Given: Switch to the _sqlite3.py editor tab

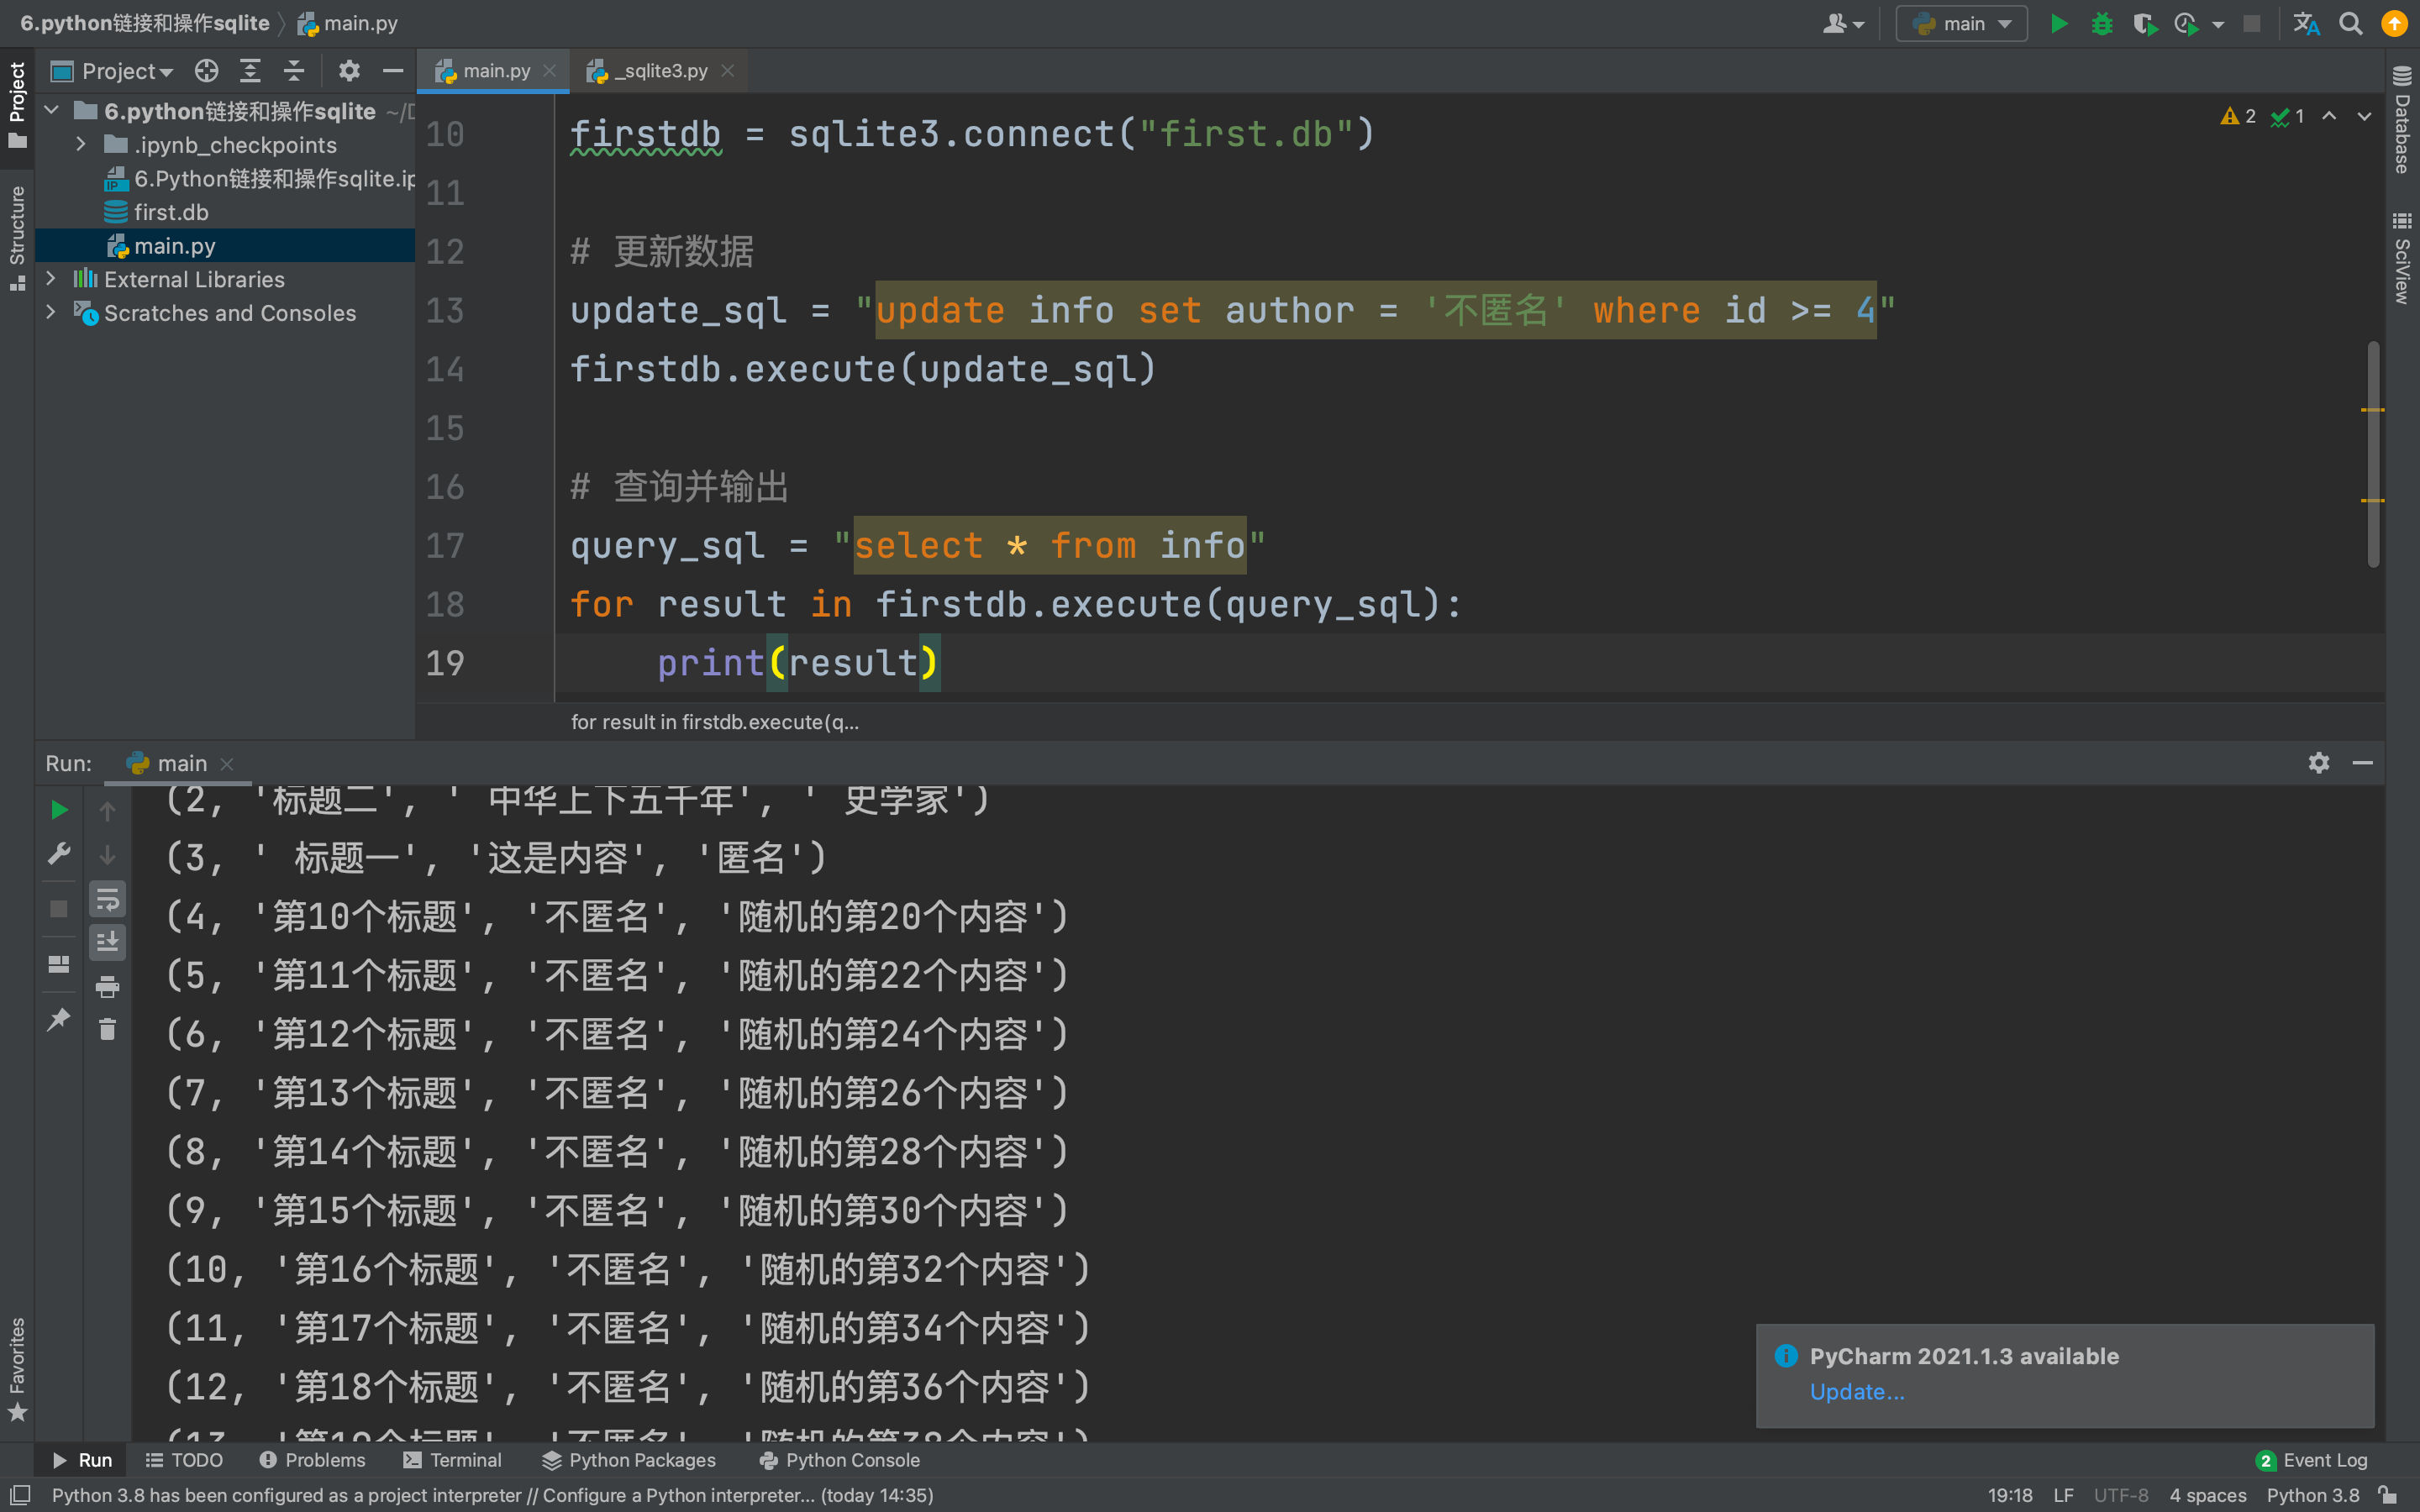Looking at the screenshot, I should pyautogui.click(x=659, y=71).
